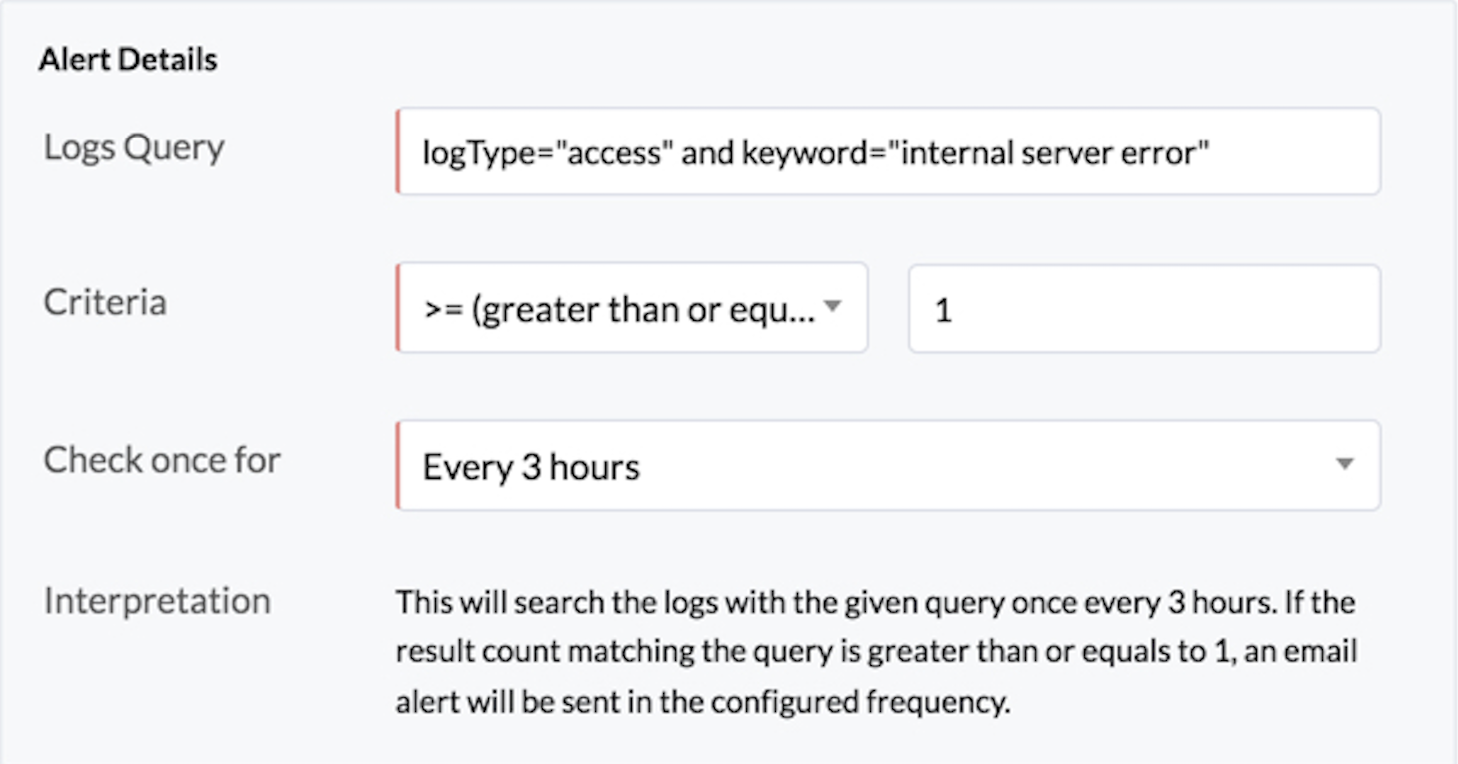1458x764 pixels.
Task: Click the "Every 3 hours" selected value text
Action: [531, 467]
